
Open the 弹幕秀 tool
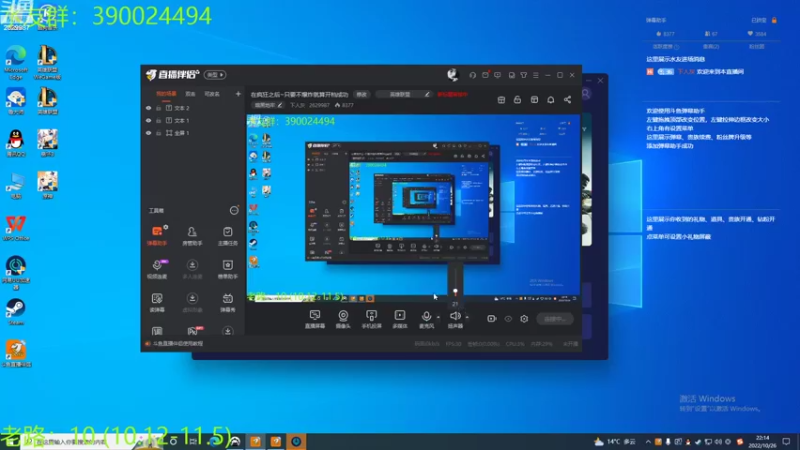coord(228,302)
